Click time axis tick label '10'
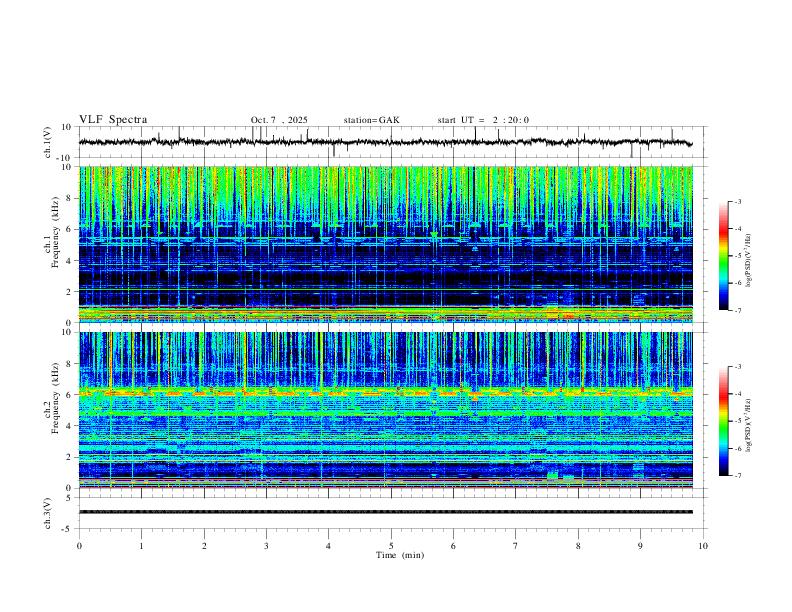The width and height of the screenshot is (792, 612). click(x=703, y=546)
